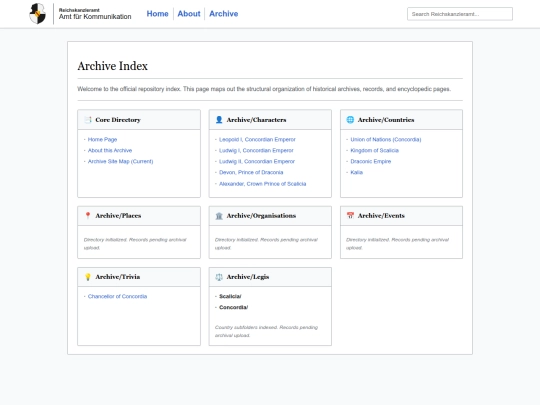Viewport: 540px width, 405px height.
Task: Click the Archive/Trivia header text
Action: (x=117, y=277)
